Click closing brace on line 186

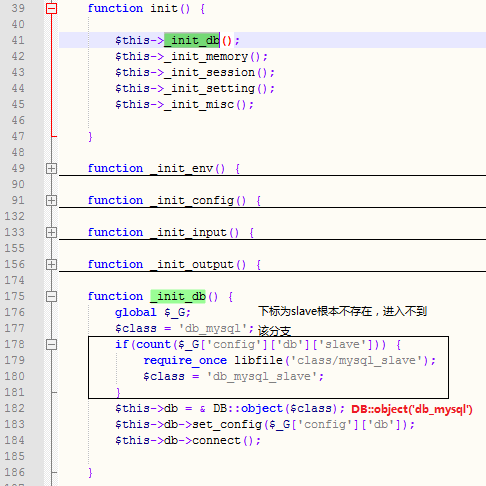pos(90,472)
